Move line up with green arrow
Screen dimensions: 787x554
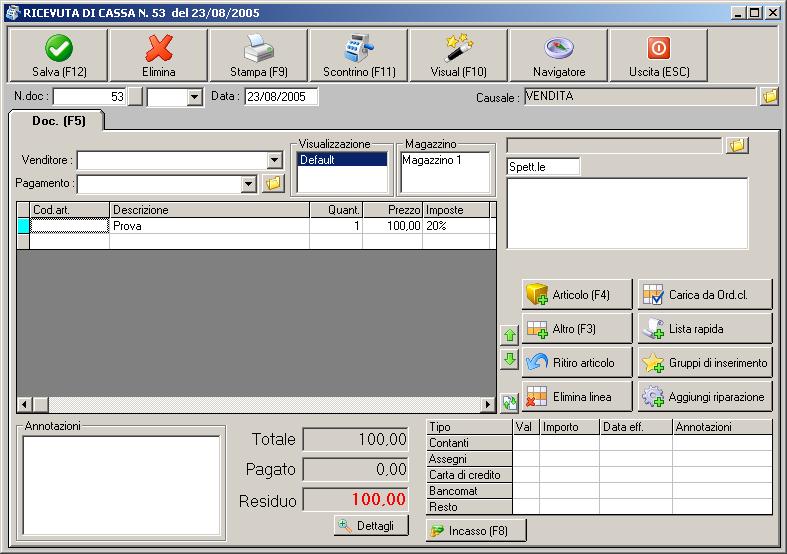click(x=510, y=335)
